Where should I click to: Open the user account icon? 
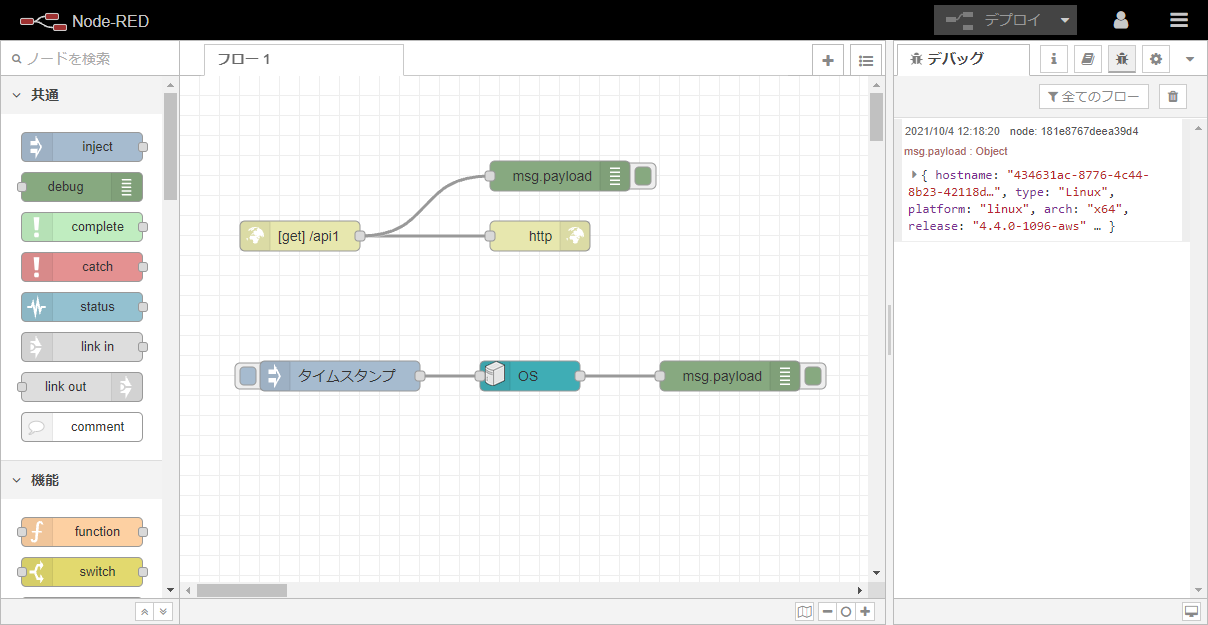point(1121,20)
